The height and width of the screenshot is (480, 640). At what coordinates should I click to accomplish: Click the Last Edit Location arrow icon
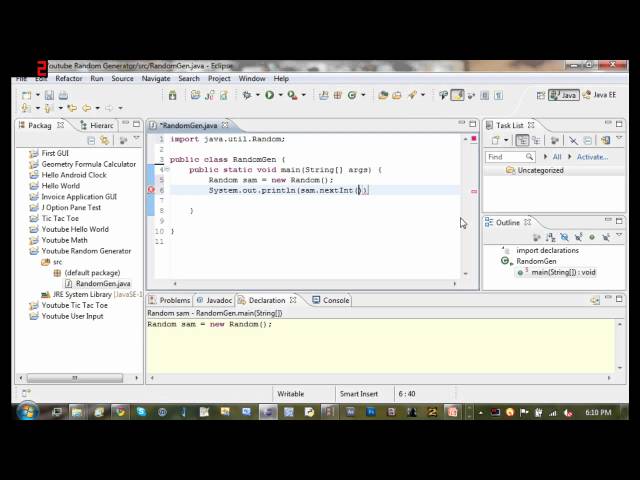click(x=72, y=108)
